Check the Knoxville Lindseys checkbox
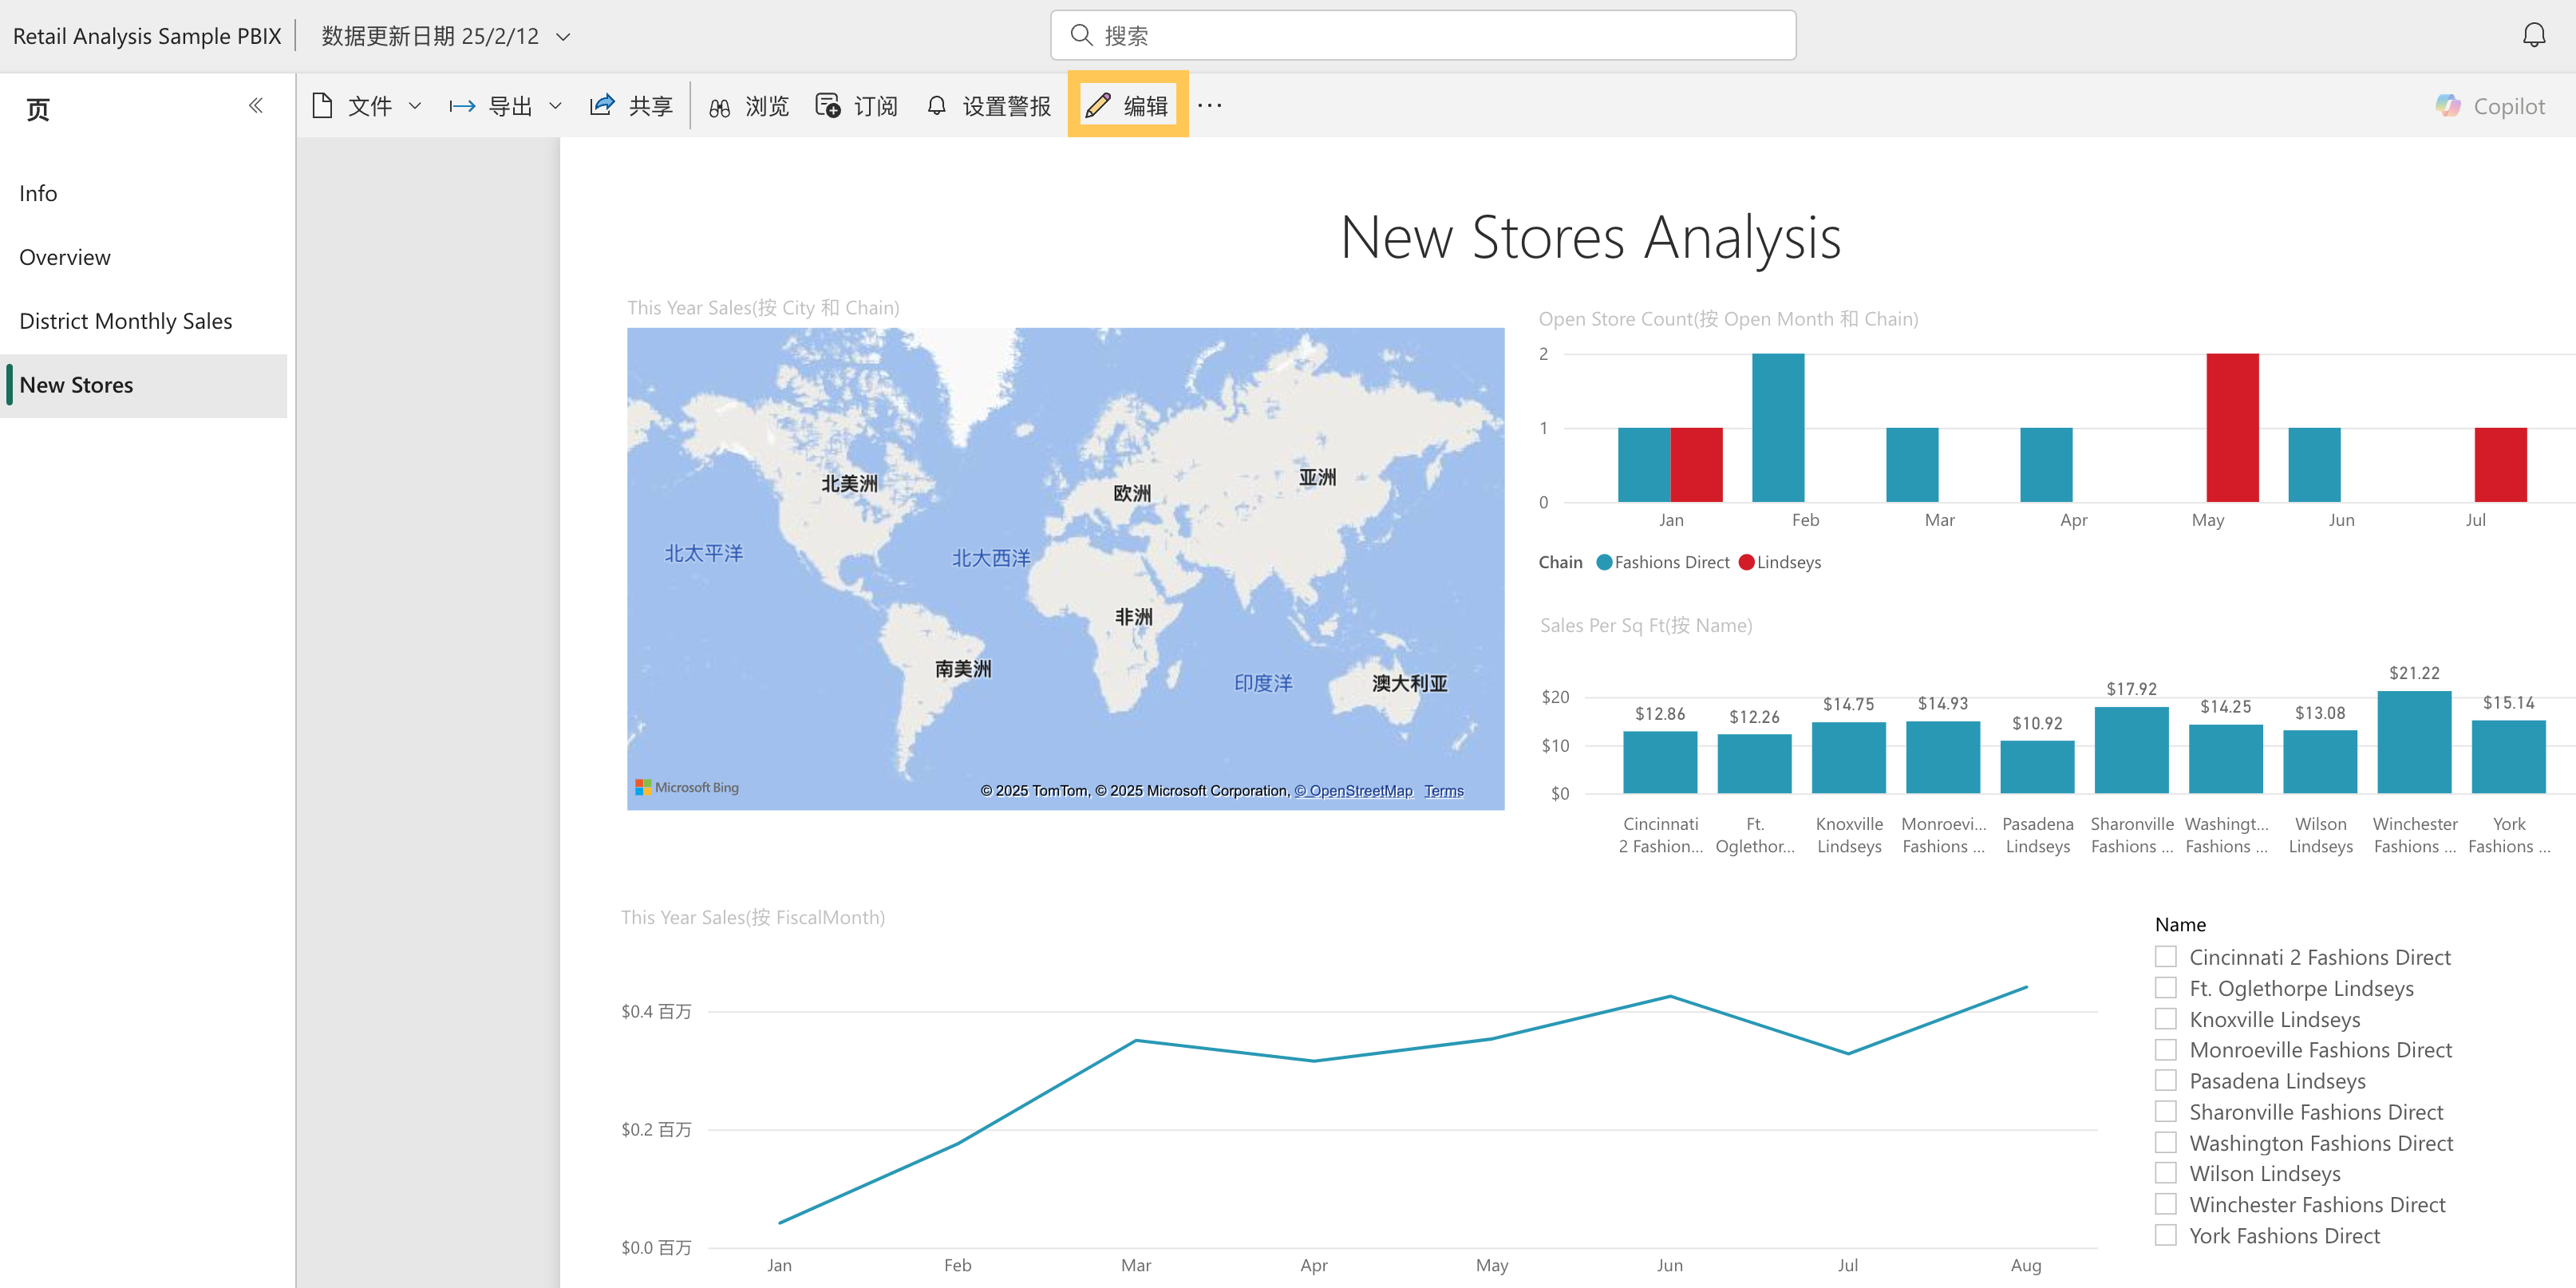Viewport: 2576px width, 1288px height. pos(2166,1018)
